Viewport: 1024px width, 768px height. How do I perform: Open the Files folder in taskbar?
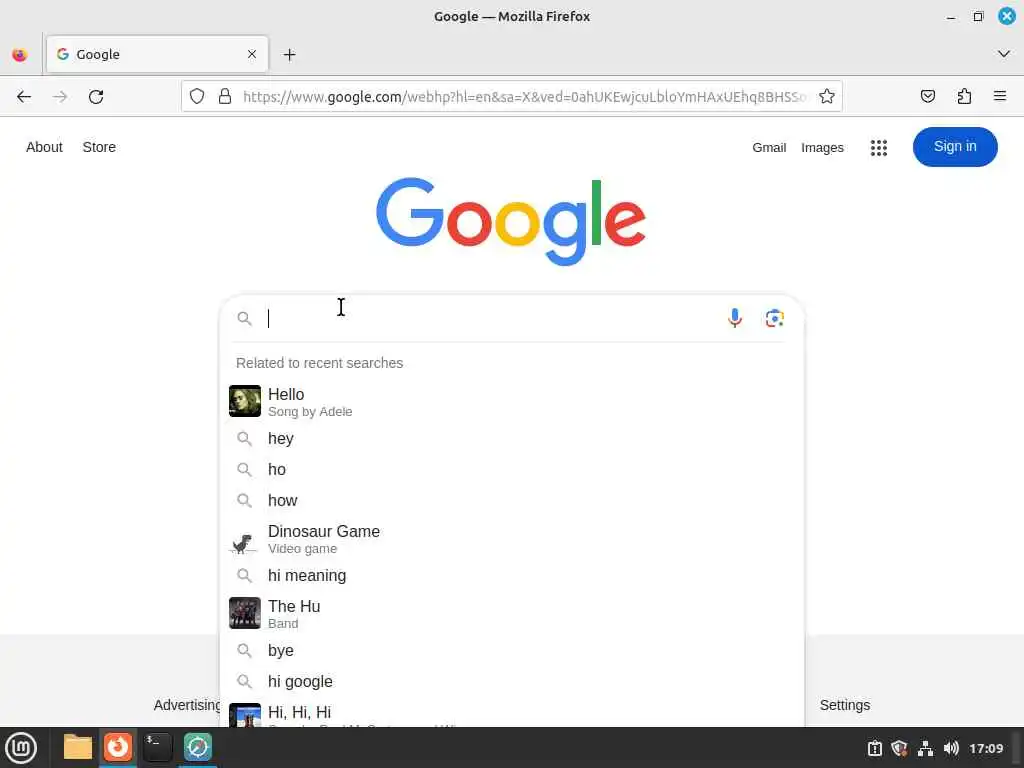pyautogui.click(x=78, y=747)
